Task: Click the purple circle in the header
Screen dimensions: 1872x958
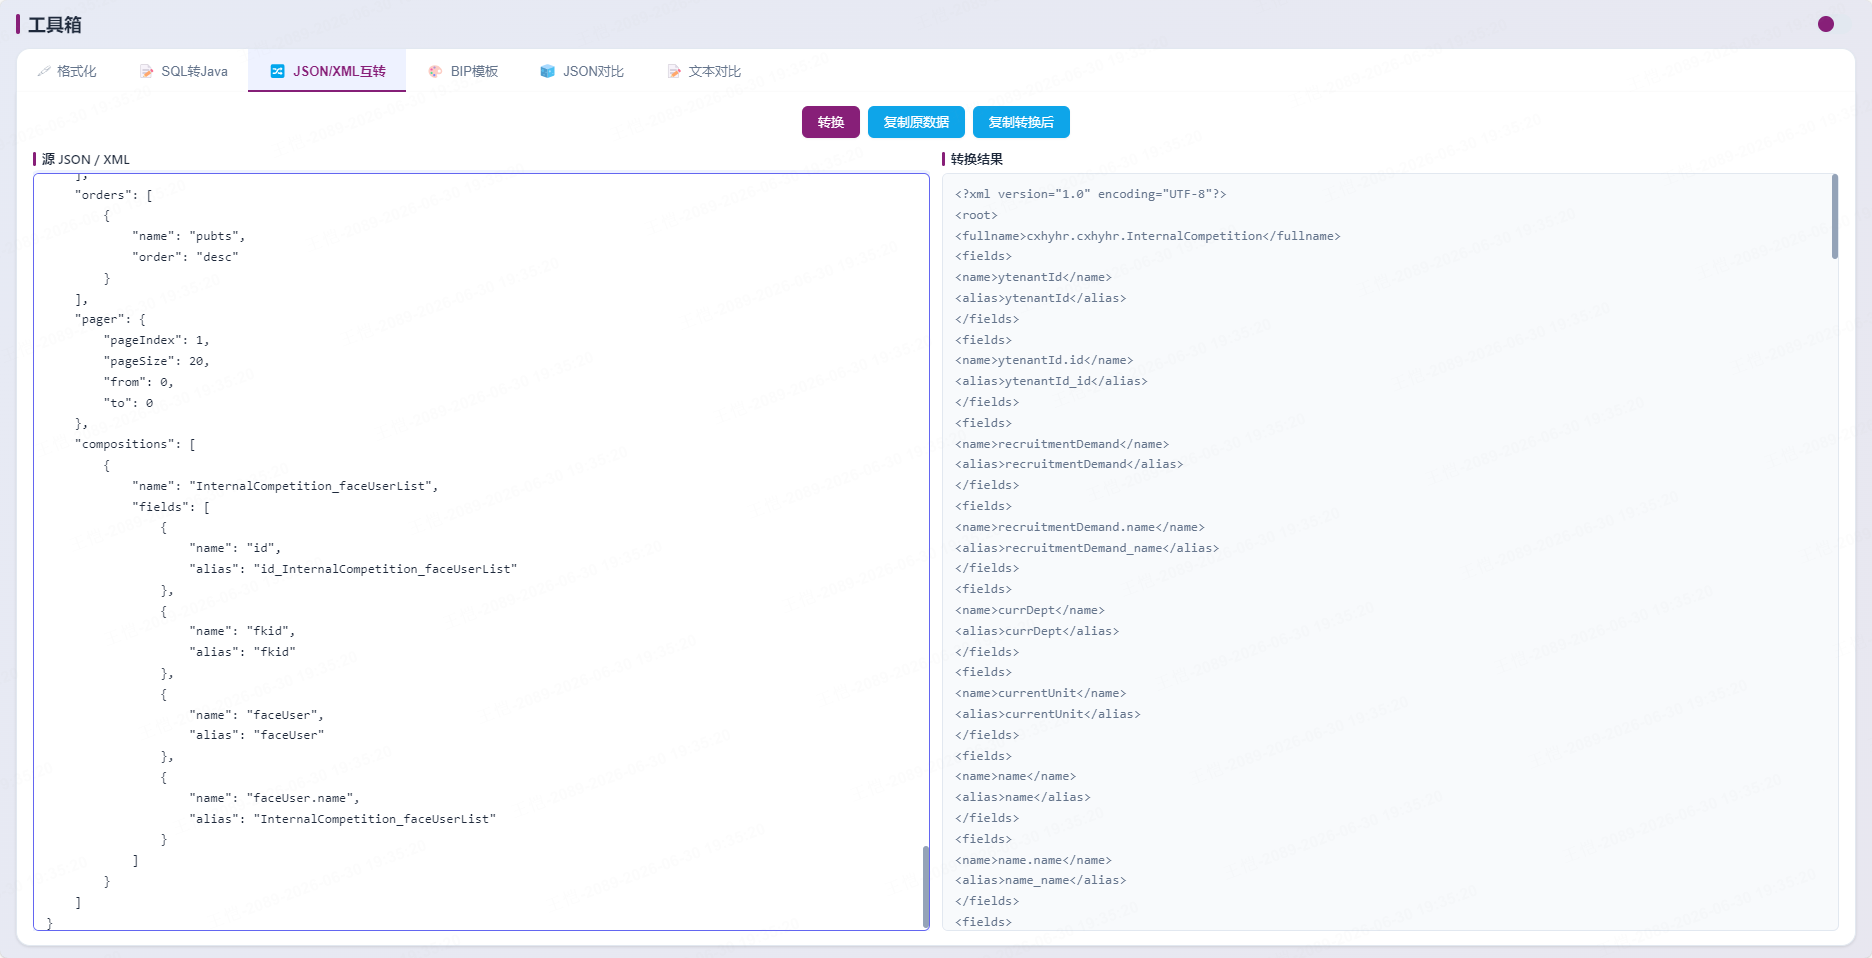Action: [x=1826, y=24]
